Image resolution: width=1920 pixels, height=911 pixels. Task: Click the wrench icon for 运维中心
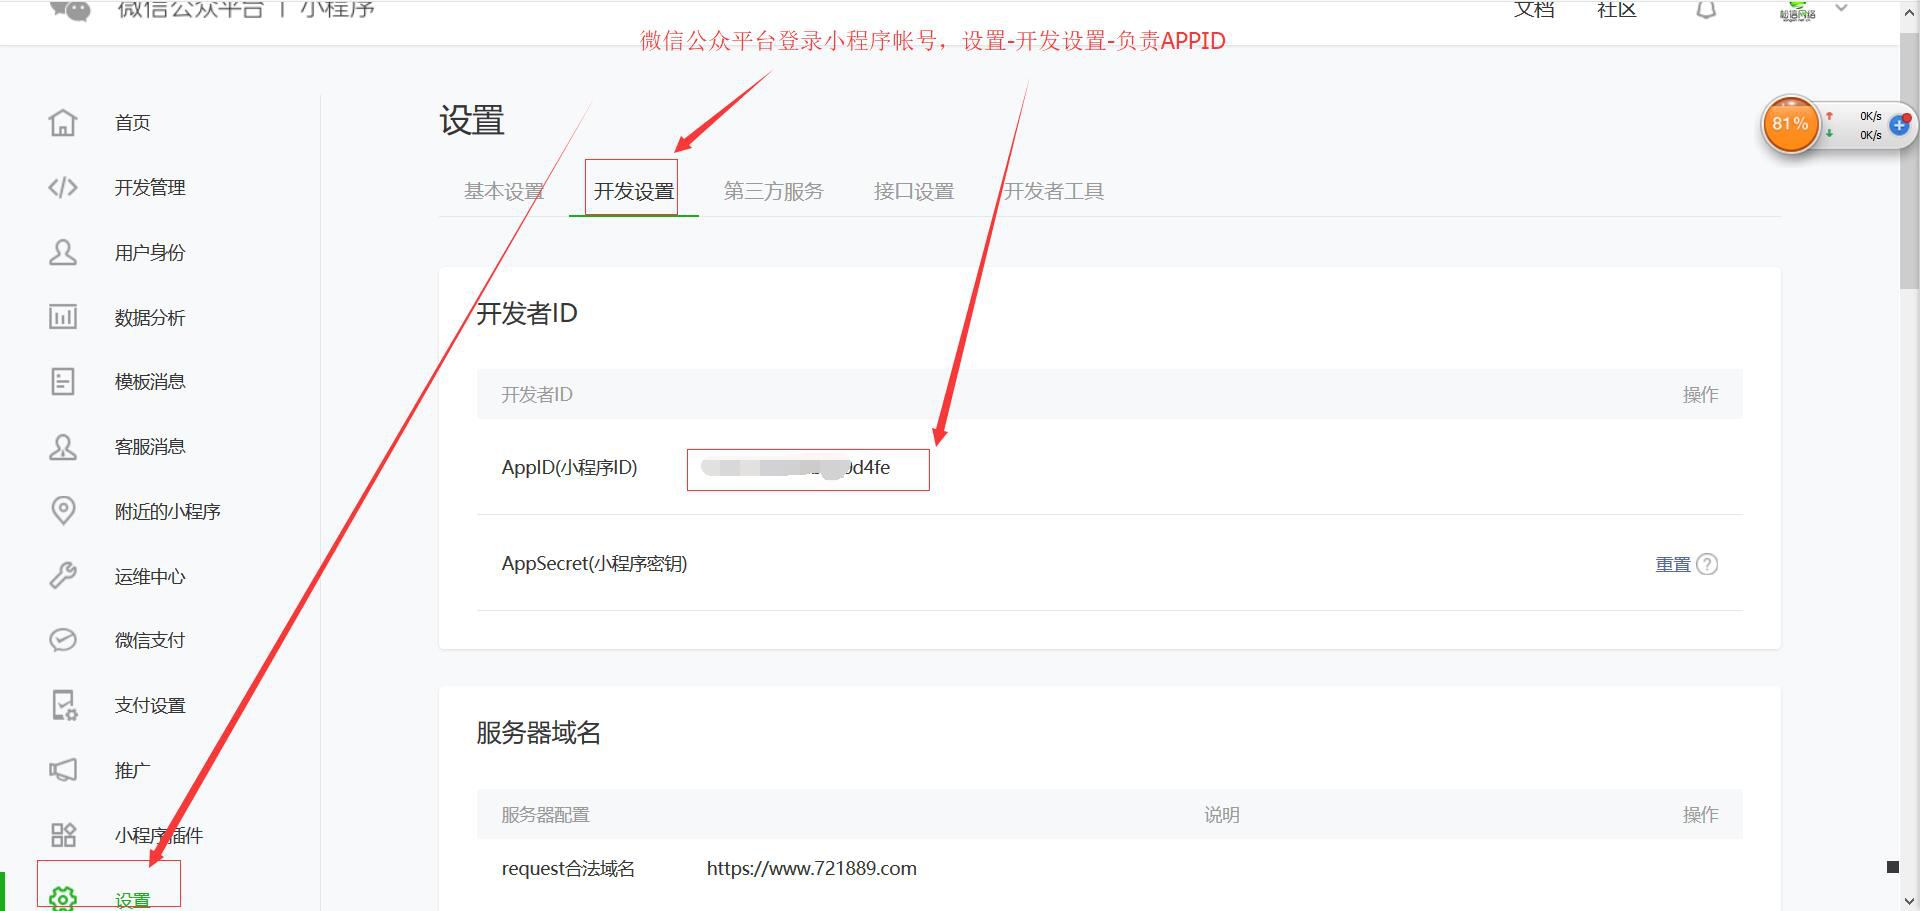pos(63,576)
